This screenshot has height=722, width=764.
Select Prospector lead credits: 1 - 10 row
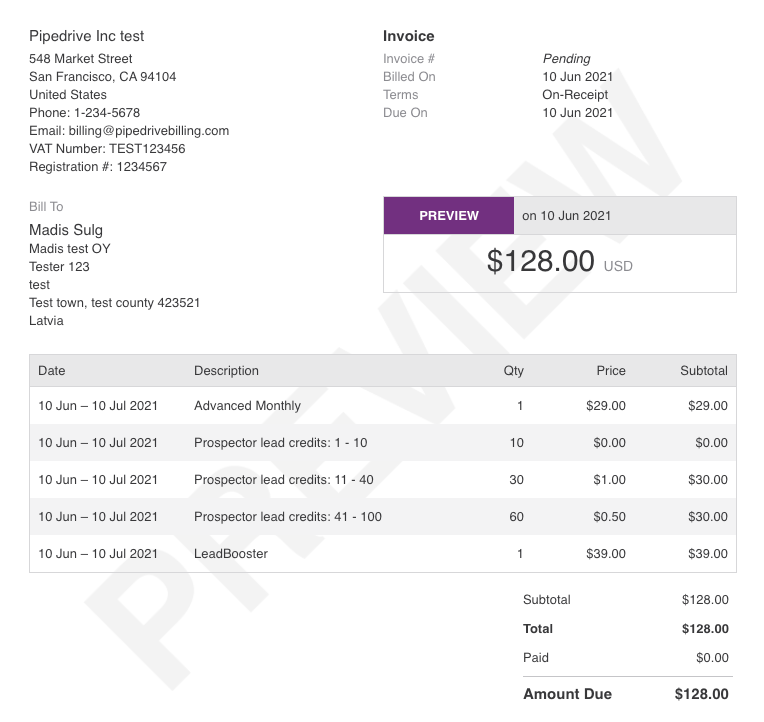click(383, 442)
